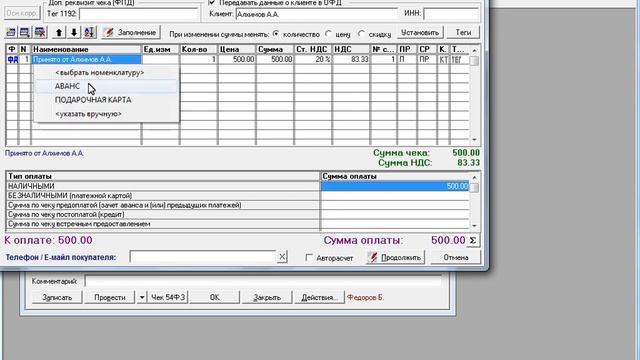Select ПОДАРОЧНАЯ КАРТА in the popup menu
Viewport: 640px width, 360px height.
[x=107, y=100]
